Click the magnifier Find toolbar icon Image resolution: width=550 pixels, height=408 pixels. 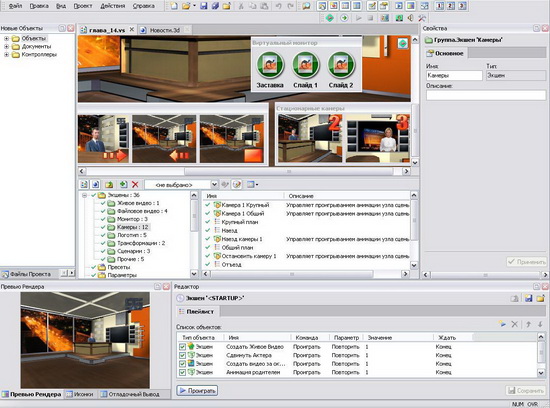point(306,6)
